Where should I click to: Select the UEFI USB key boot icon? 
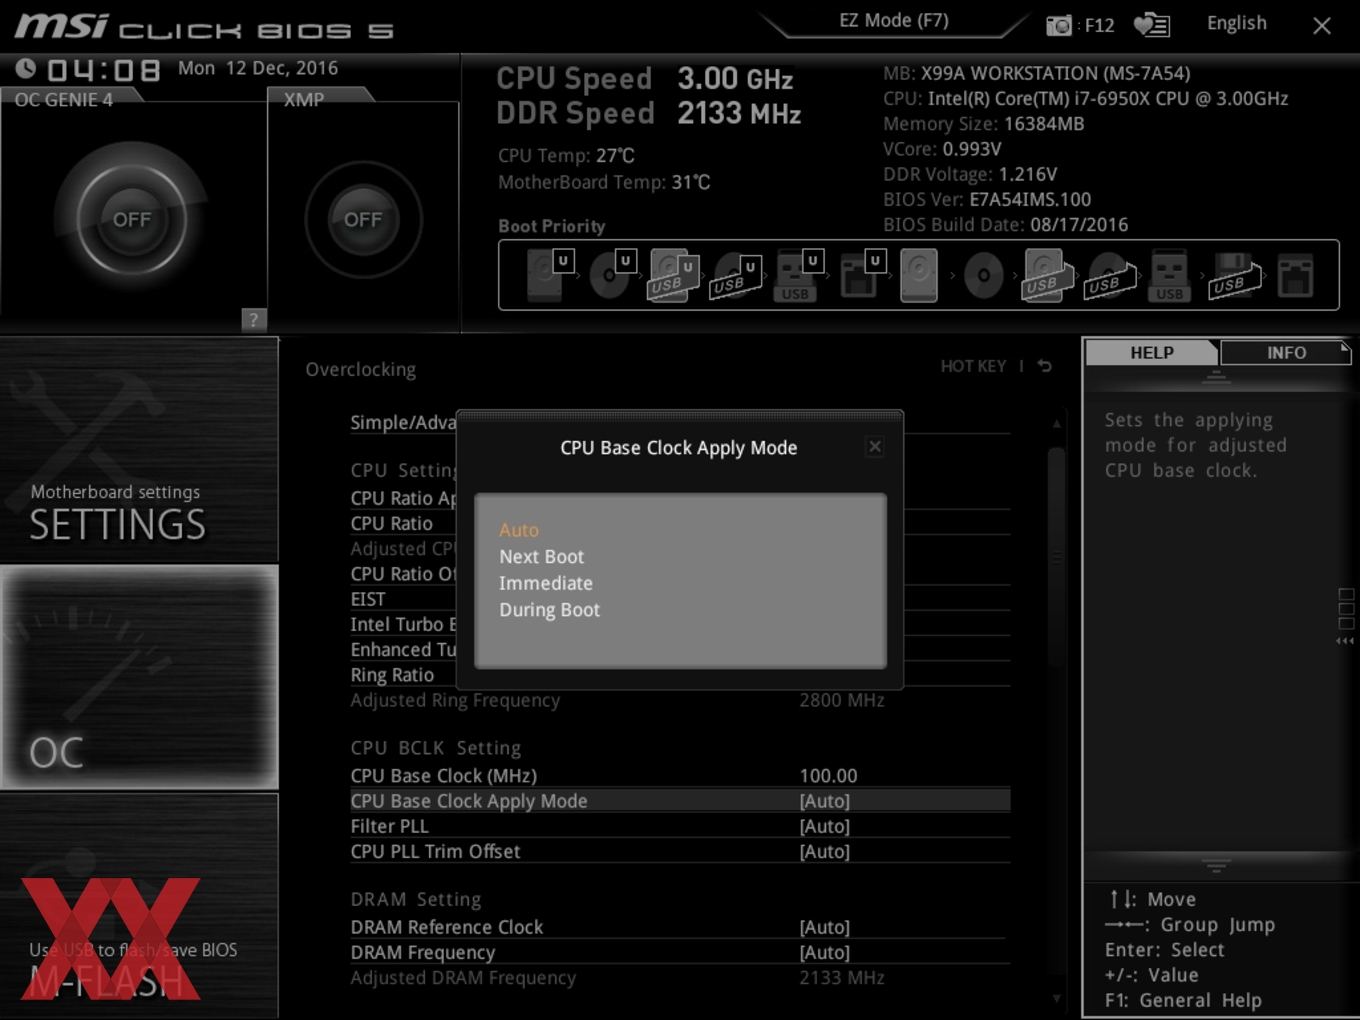[x=797, y=275]
